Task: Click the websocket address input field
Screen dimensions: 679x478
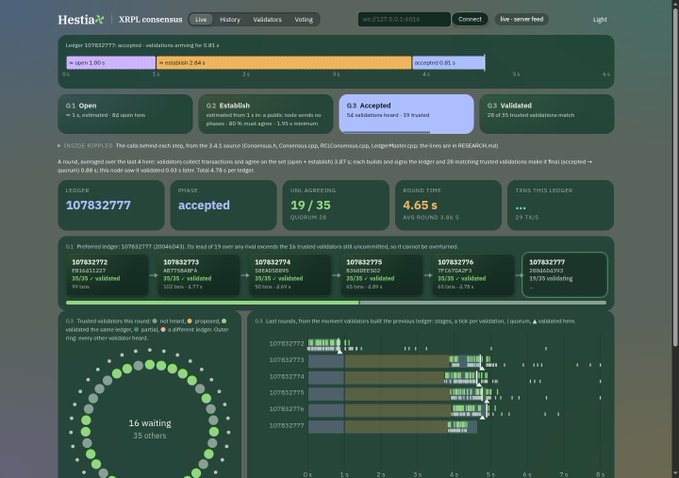Action: pos(404,19)
